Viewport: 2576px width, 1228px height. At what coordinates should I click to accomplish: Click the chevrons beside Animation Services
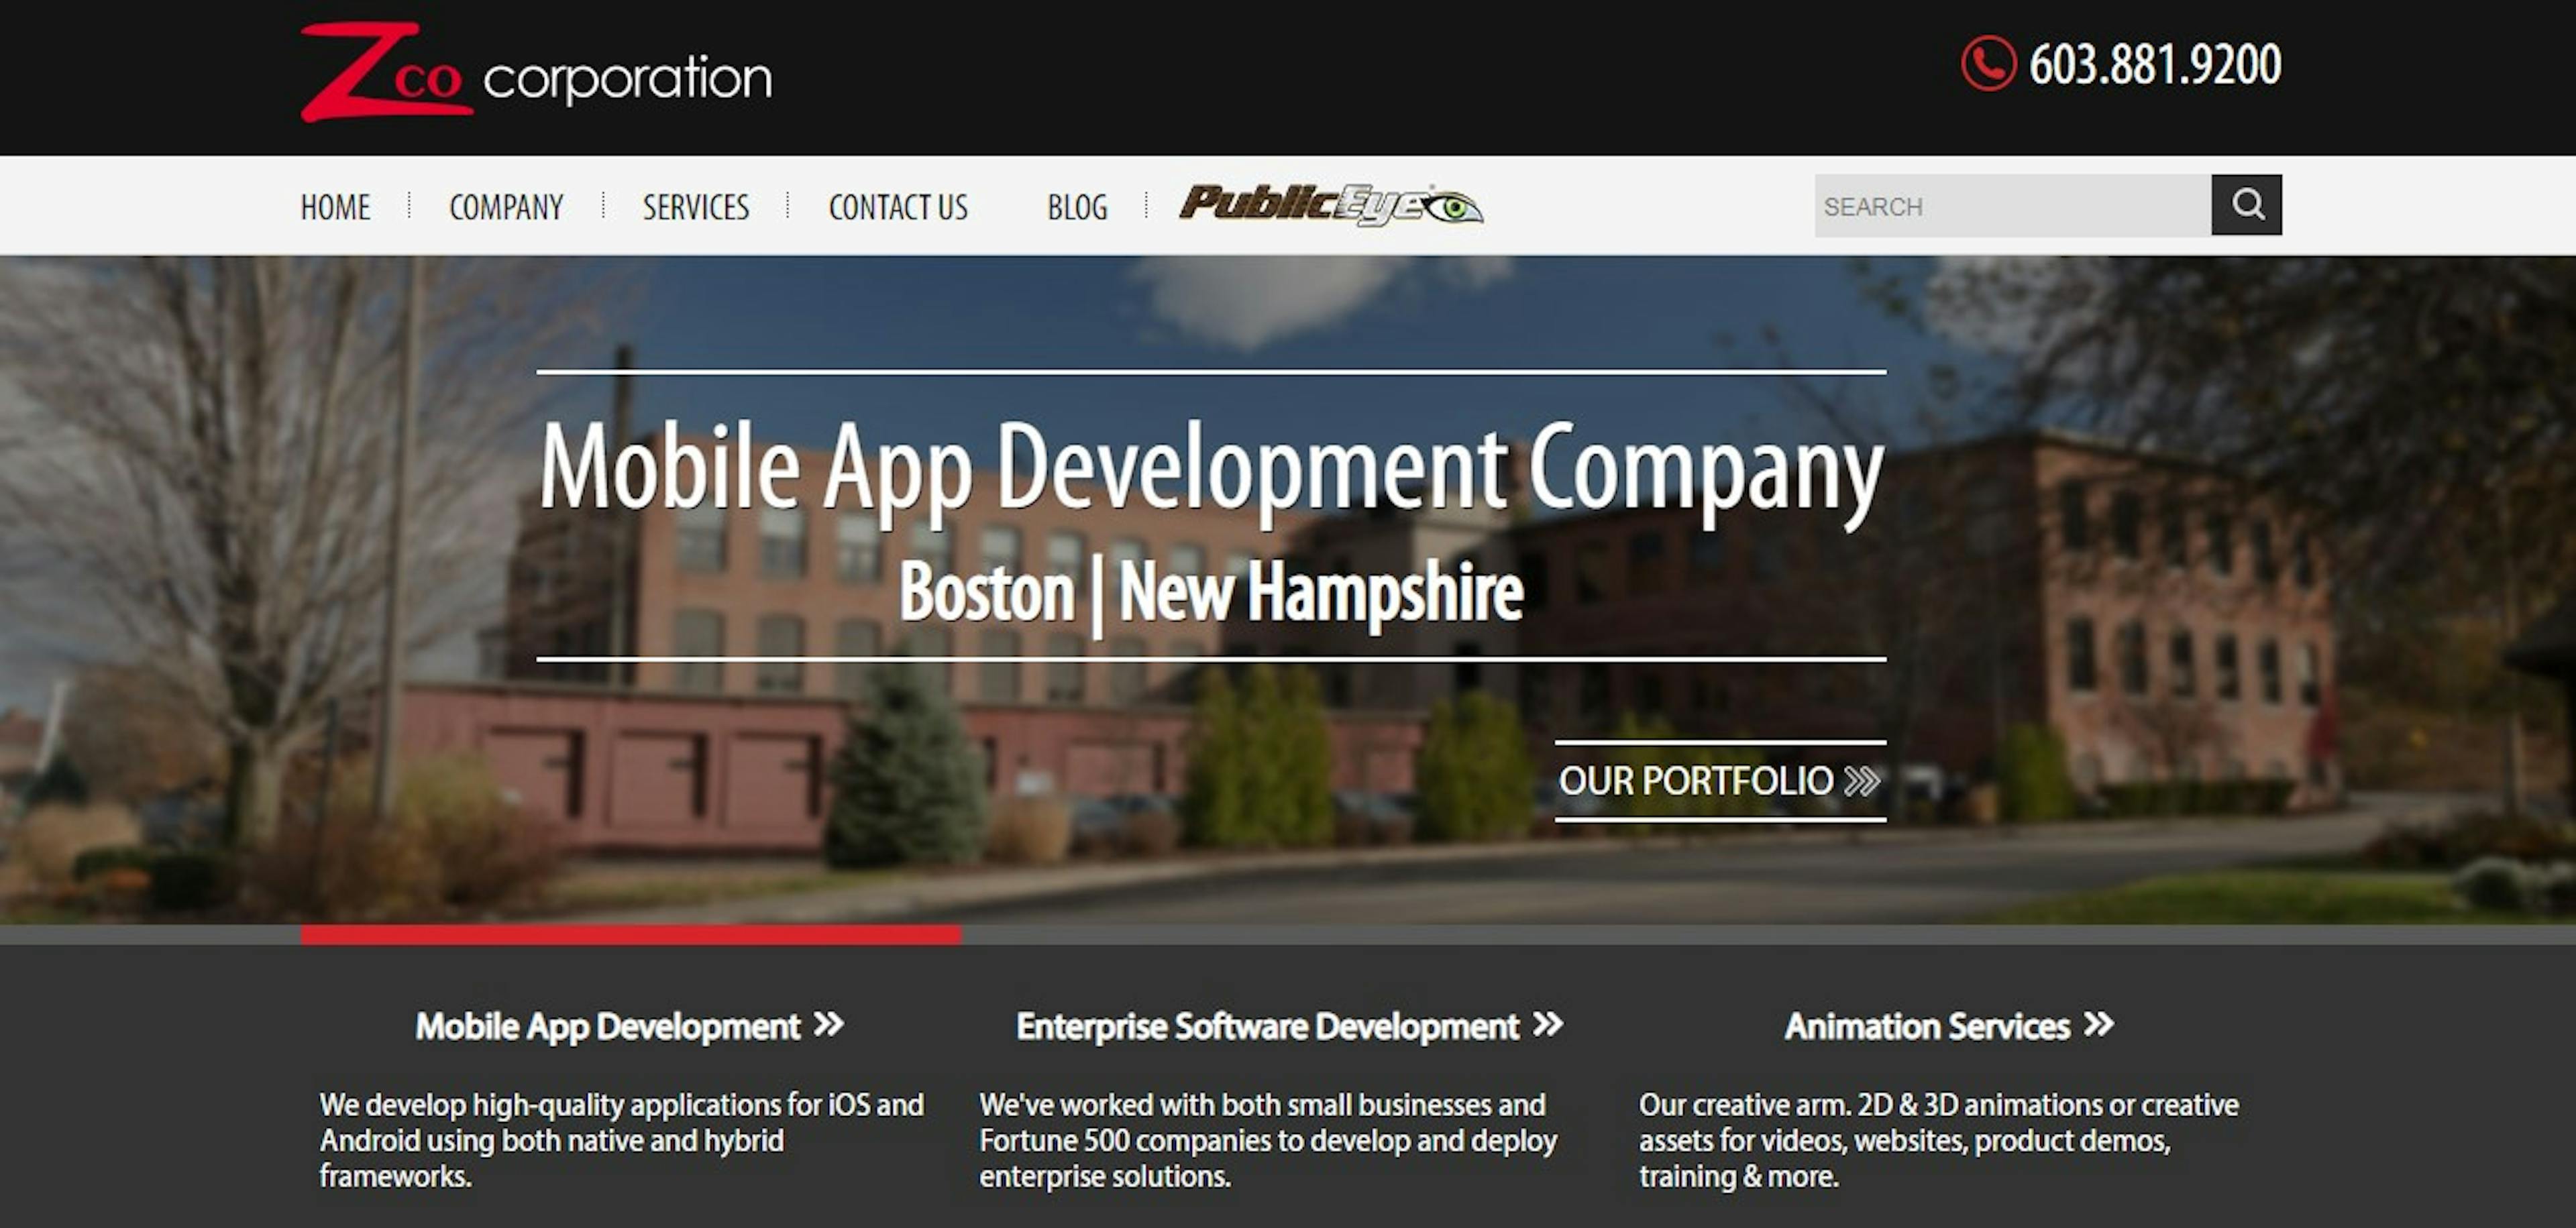pos(2099,1024)
